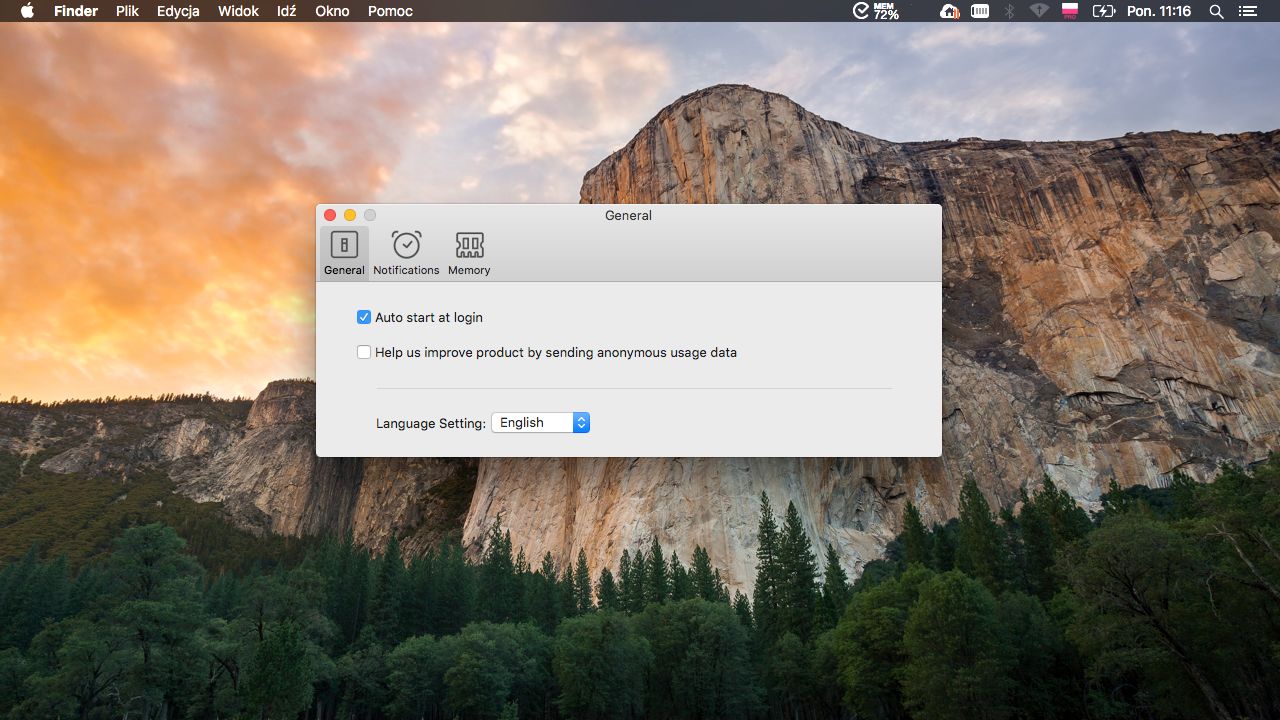Open the Finder menu
Screen dimensions: 1280x720
tap(76, 11)
